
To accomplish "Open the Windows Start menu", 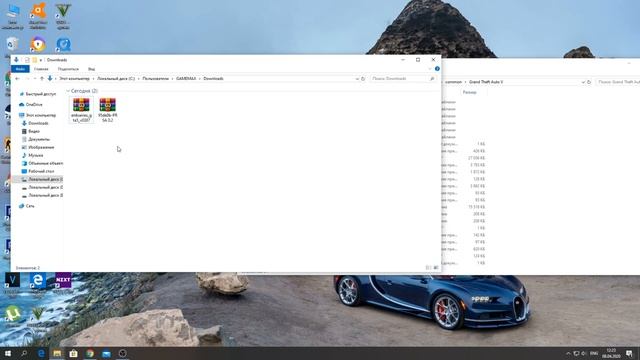I will point(8,353).
